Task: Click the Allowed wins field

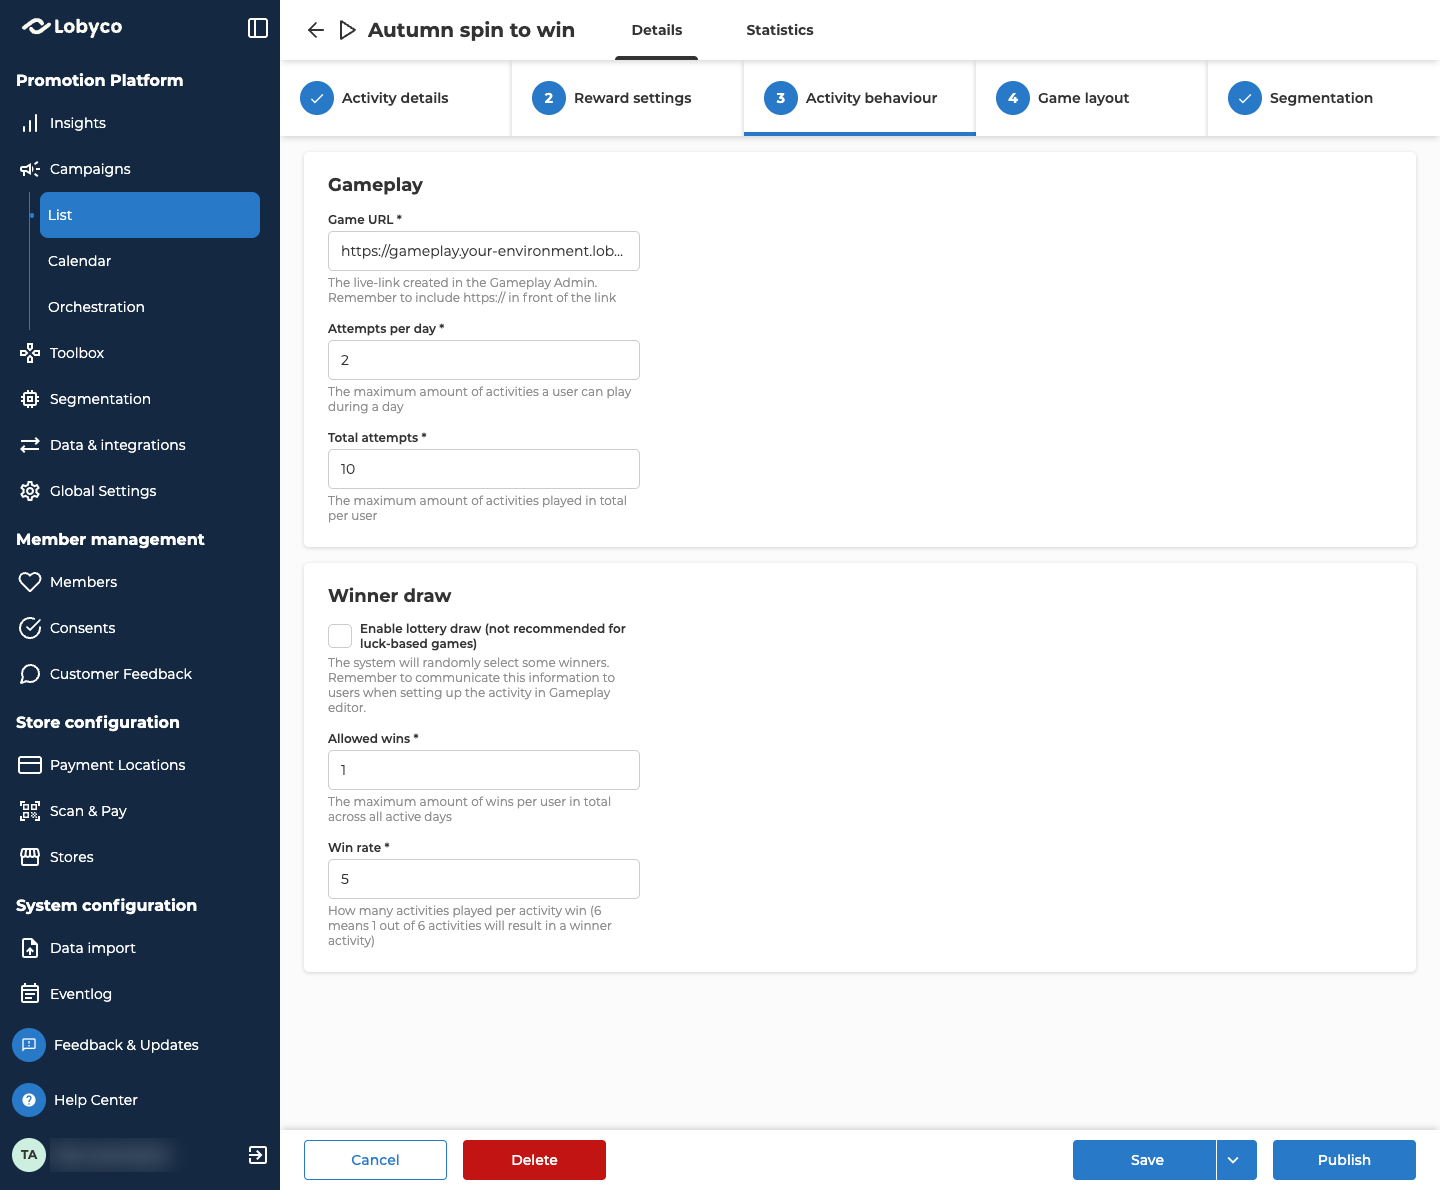Action: [x=484, y=770]
